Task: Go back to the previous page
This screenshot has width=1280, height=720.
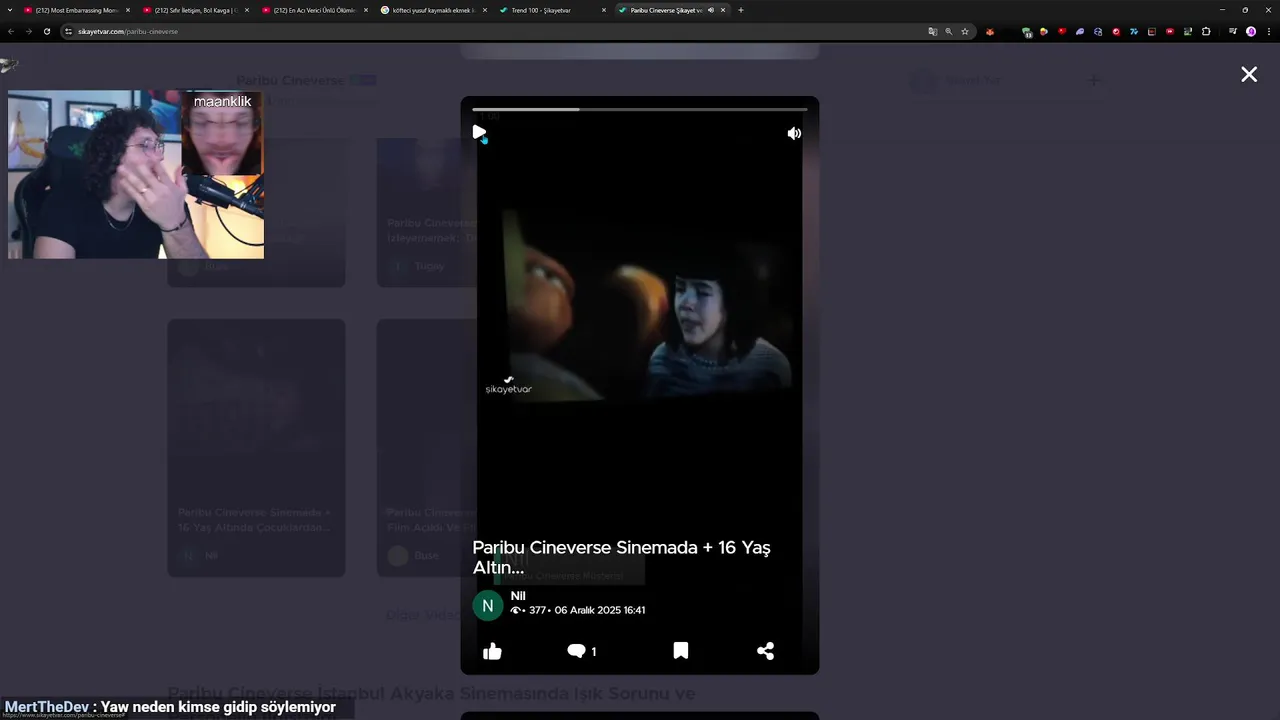Action: [x=11, y=31]
